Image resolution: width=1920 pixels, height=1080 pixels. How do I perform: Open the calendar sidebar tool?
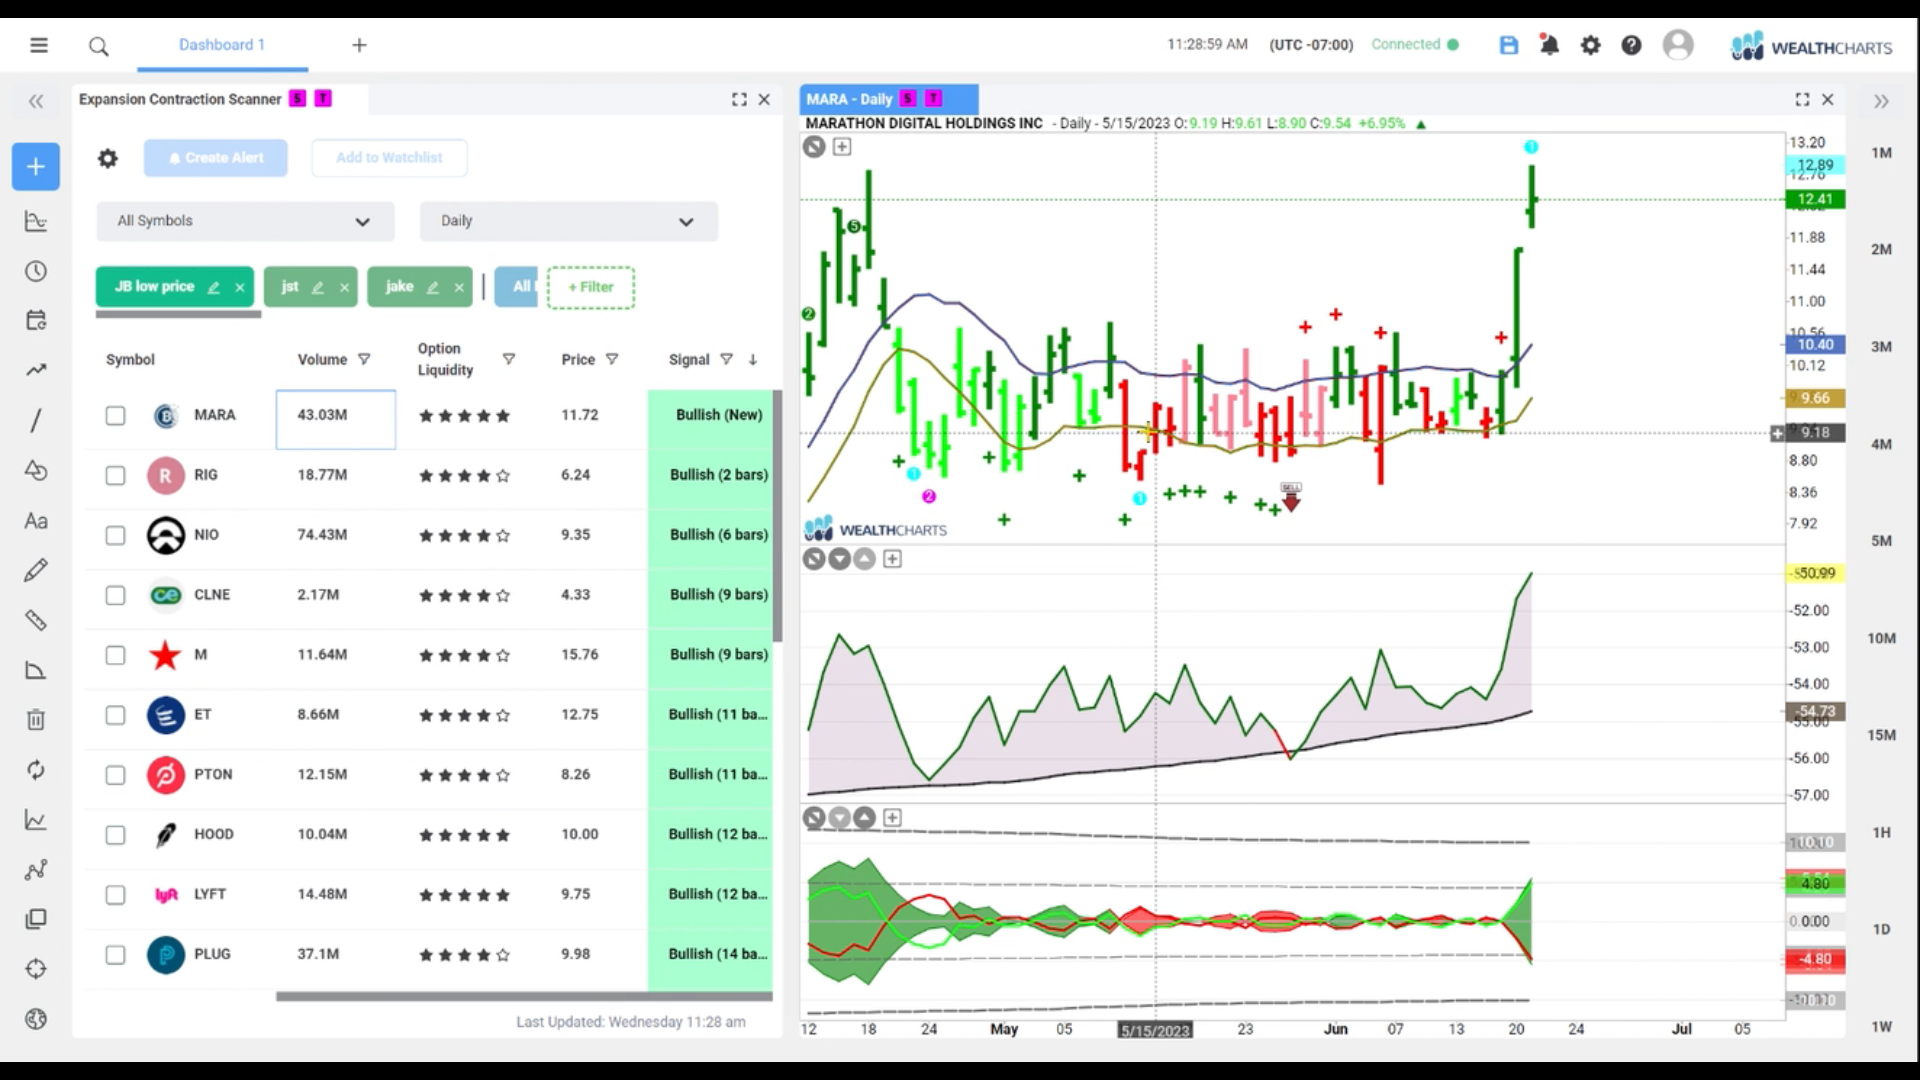(36, 320)
